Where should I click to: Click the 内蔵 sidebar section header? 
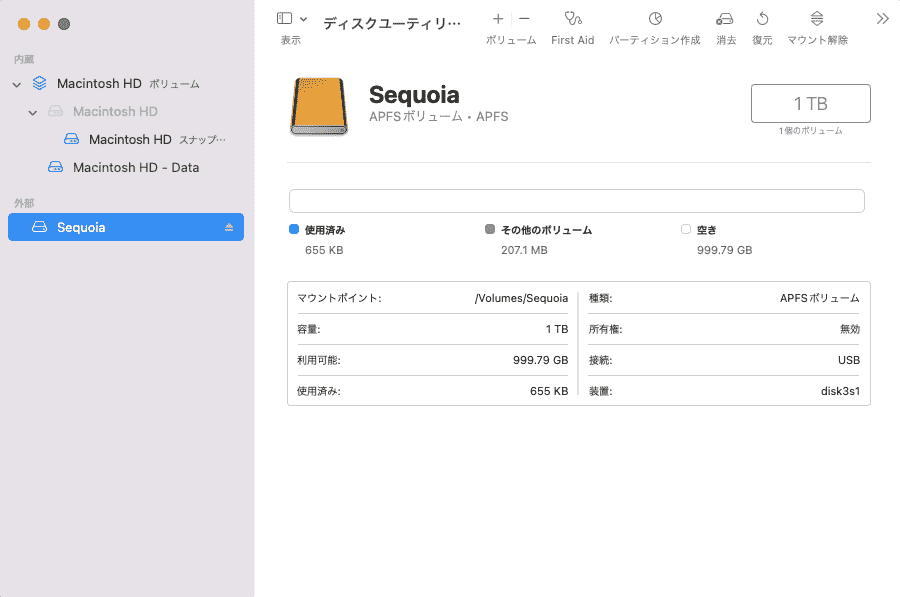(24, 59)
